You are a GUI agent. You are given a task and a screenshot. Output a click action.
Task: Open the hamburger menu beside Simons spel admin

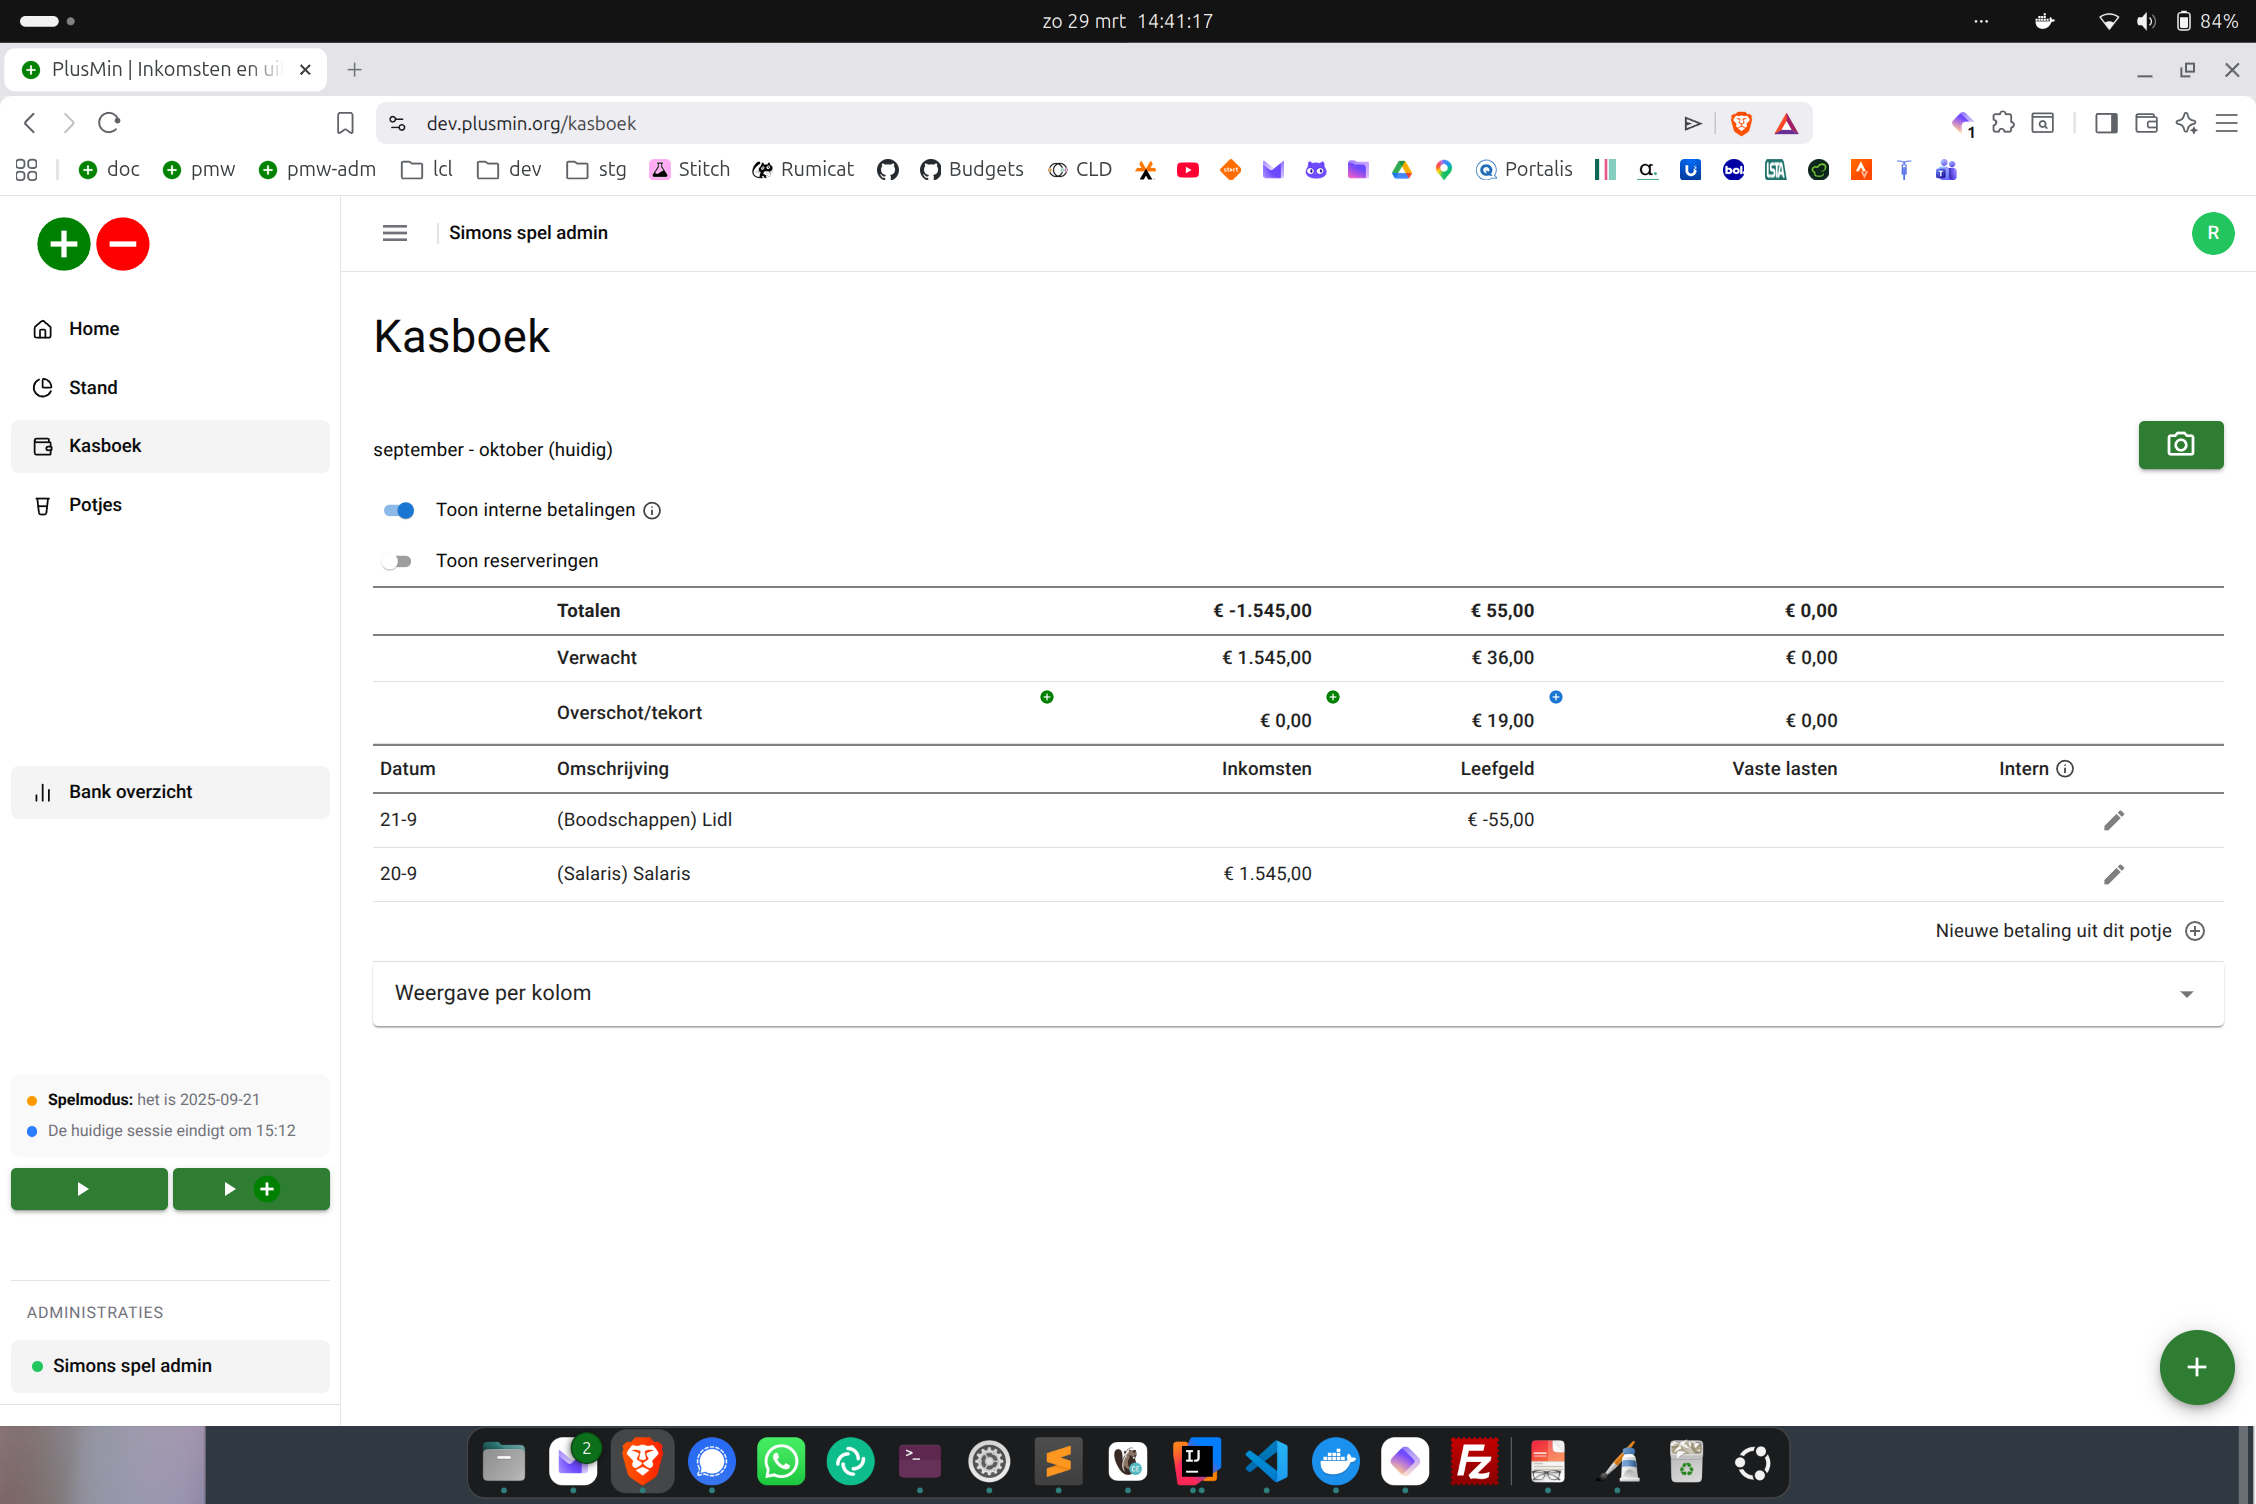395,233
